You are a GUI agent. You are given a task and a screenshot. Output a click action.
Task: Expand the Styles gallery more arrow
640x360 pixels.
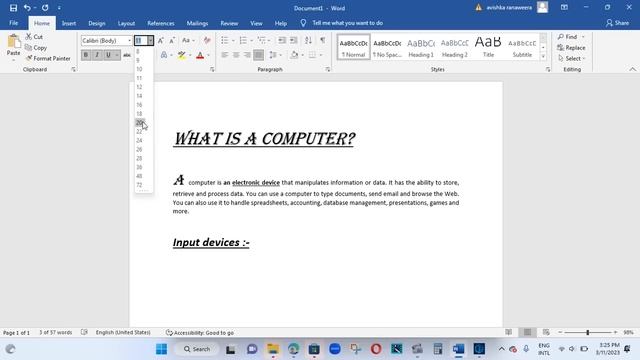(543, 56)
